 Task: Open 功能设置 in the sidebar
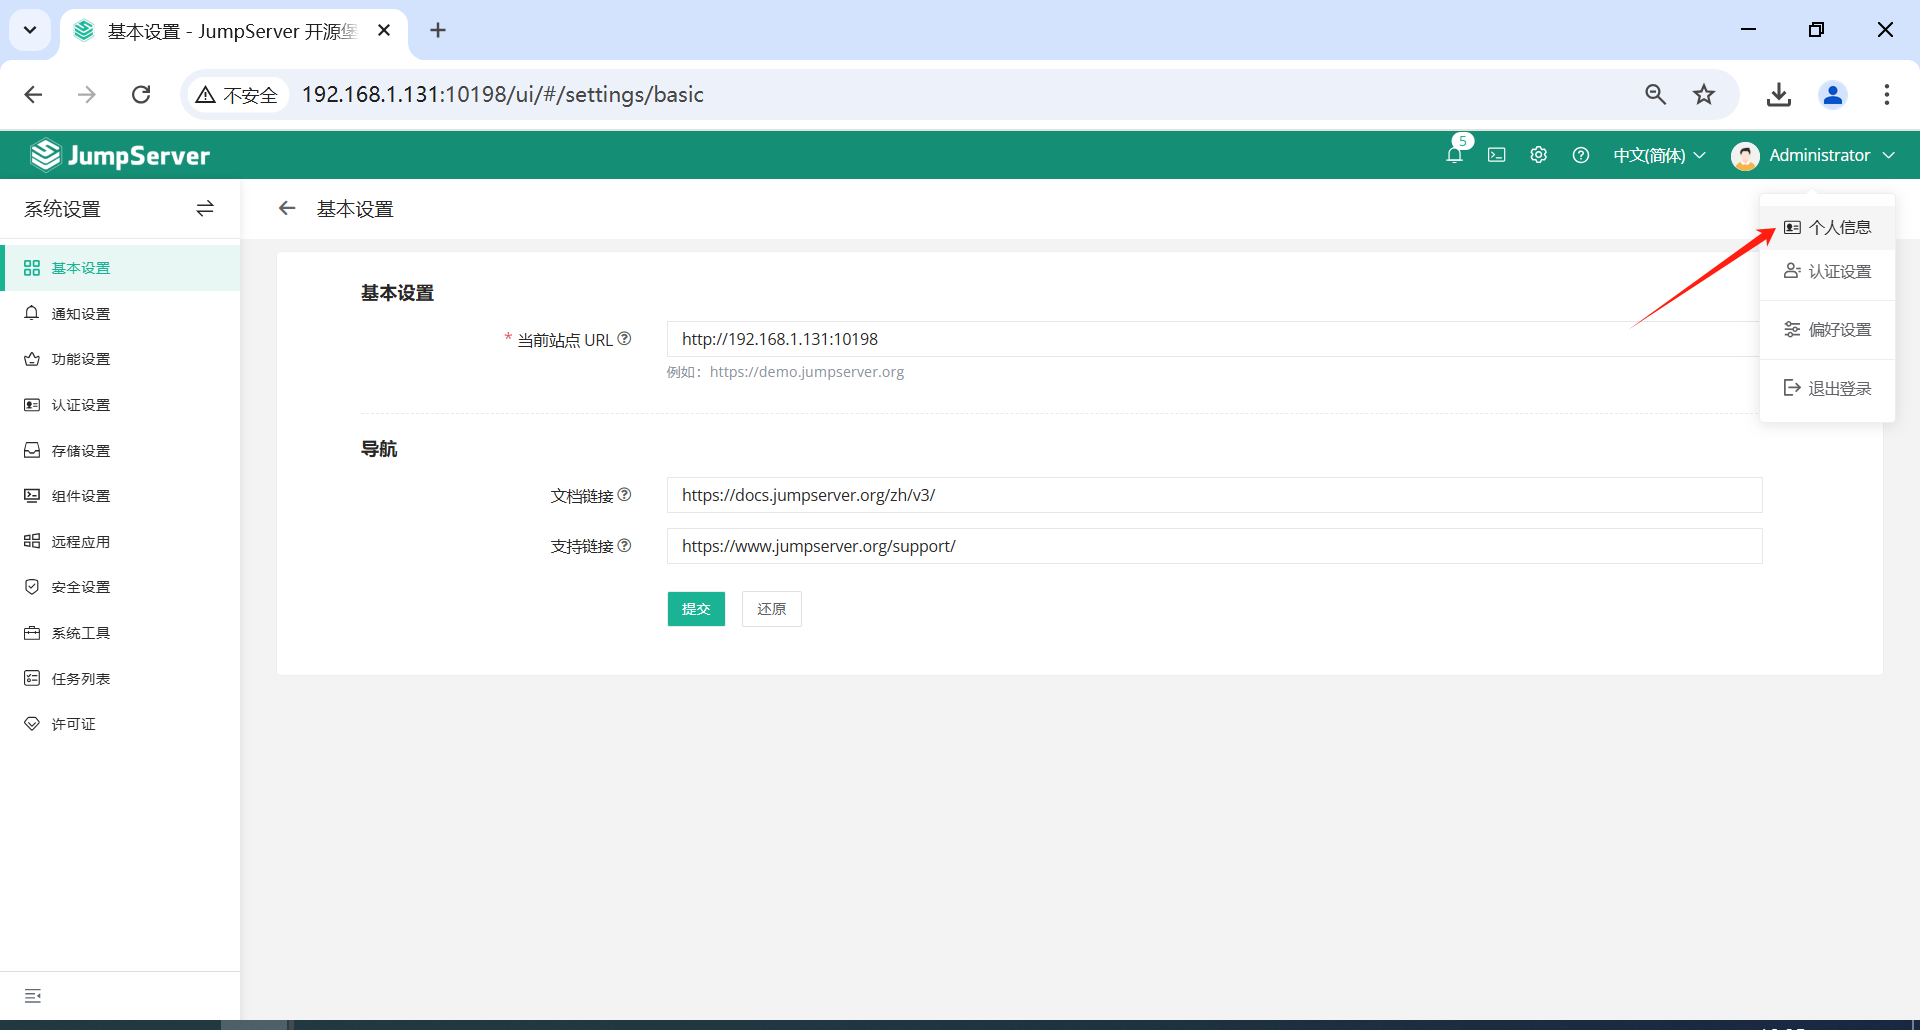pyautogui.click(x=120, y=359)
